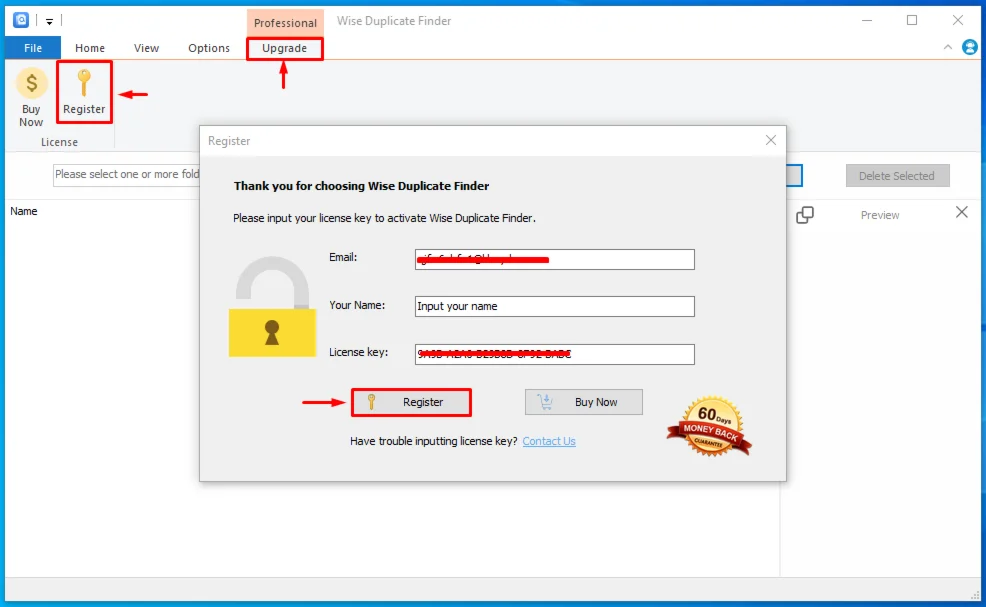The width and height of the screenshot is (986, 607).
Task: Click the License key input field
Action: 555,354
